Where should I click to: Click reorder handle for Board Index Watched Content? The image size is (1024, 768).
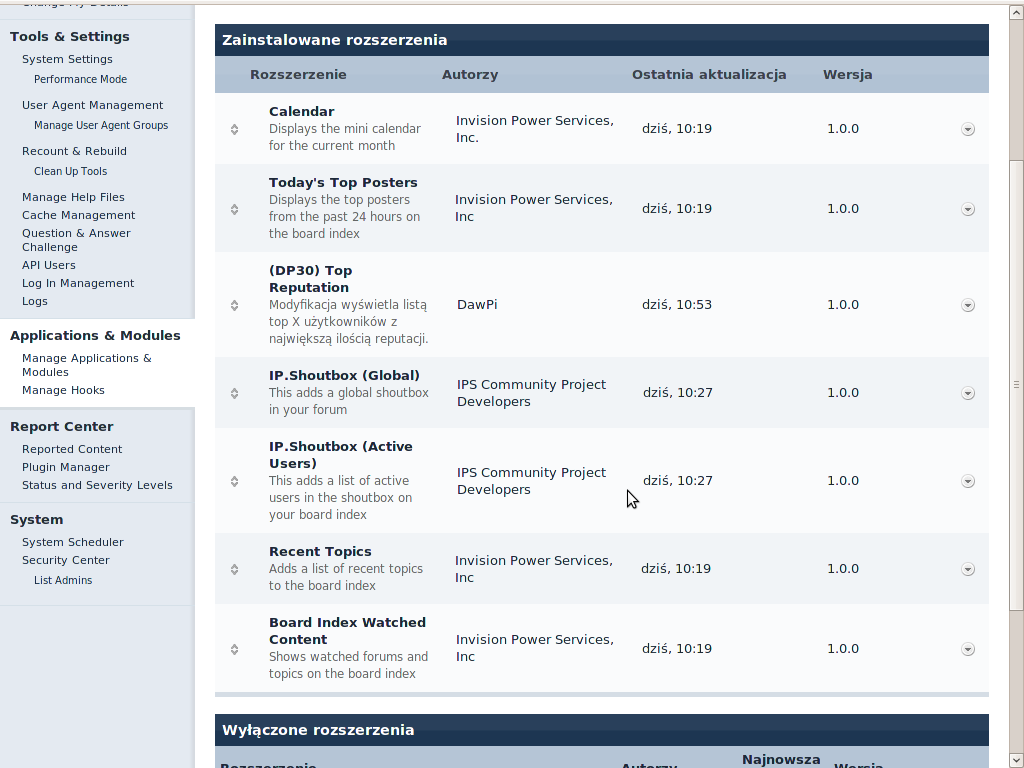click(234, 649)
